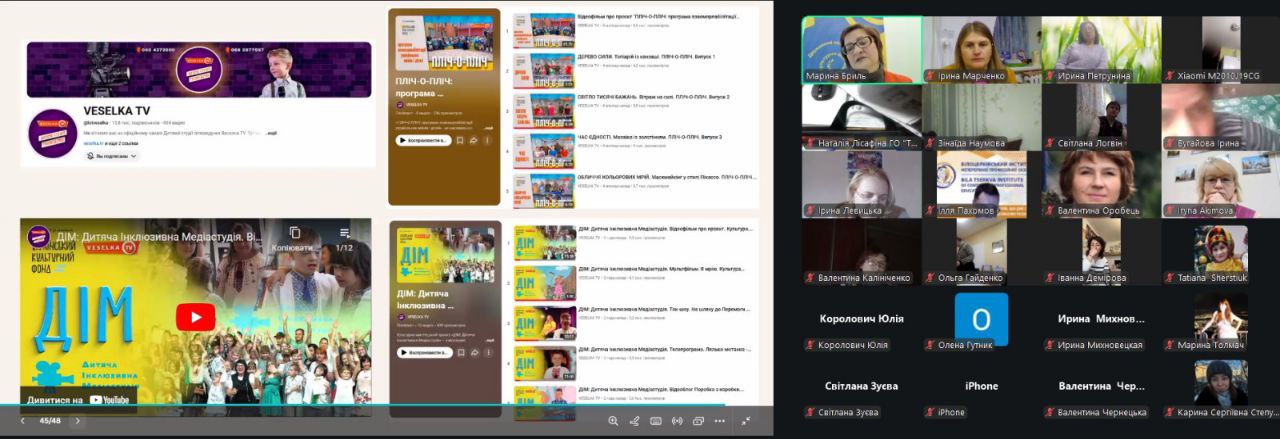
Task: Open the captions icon in slide toolbar
Action: 656,421
